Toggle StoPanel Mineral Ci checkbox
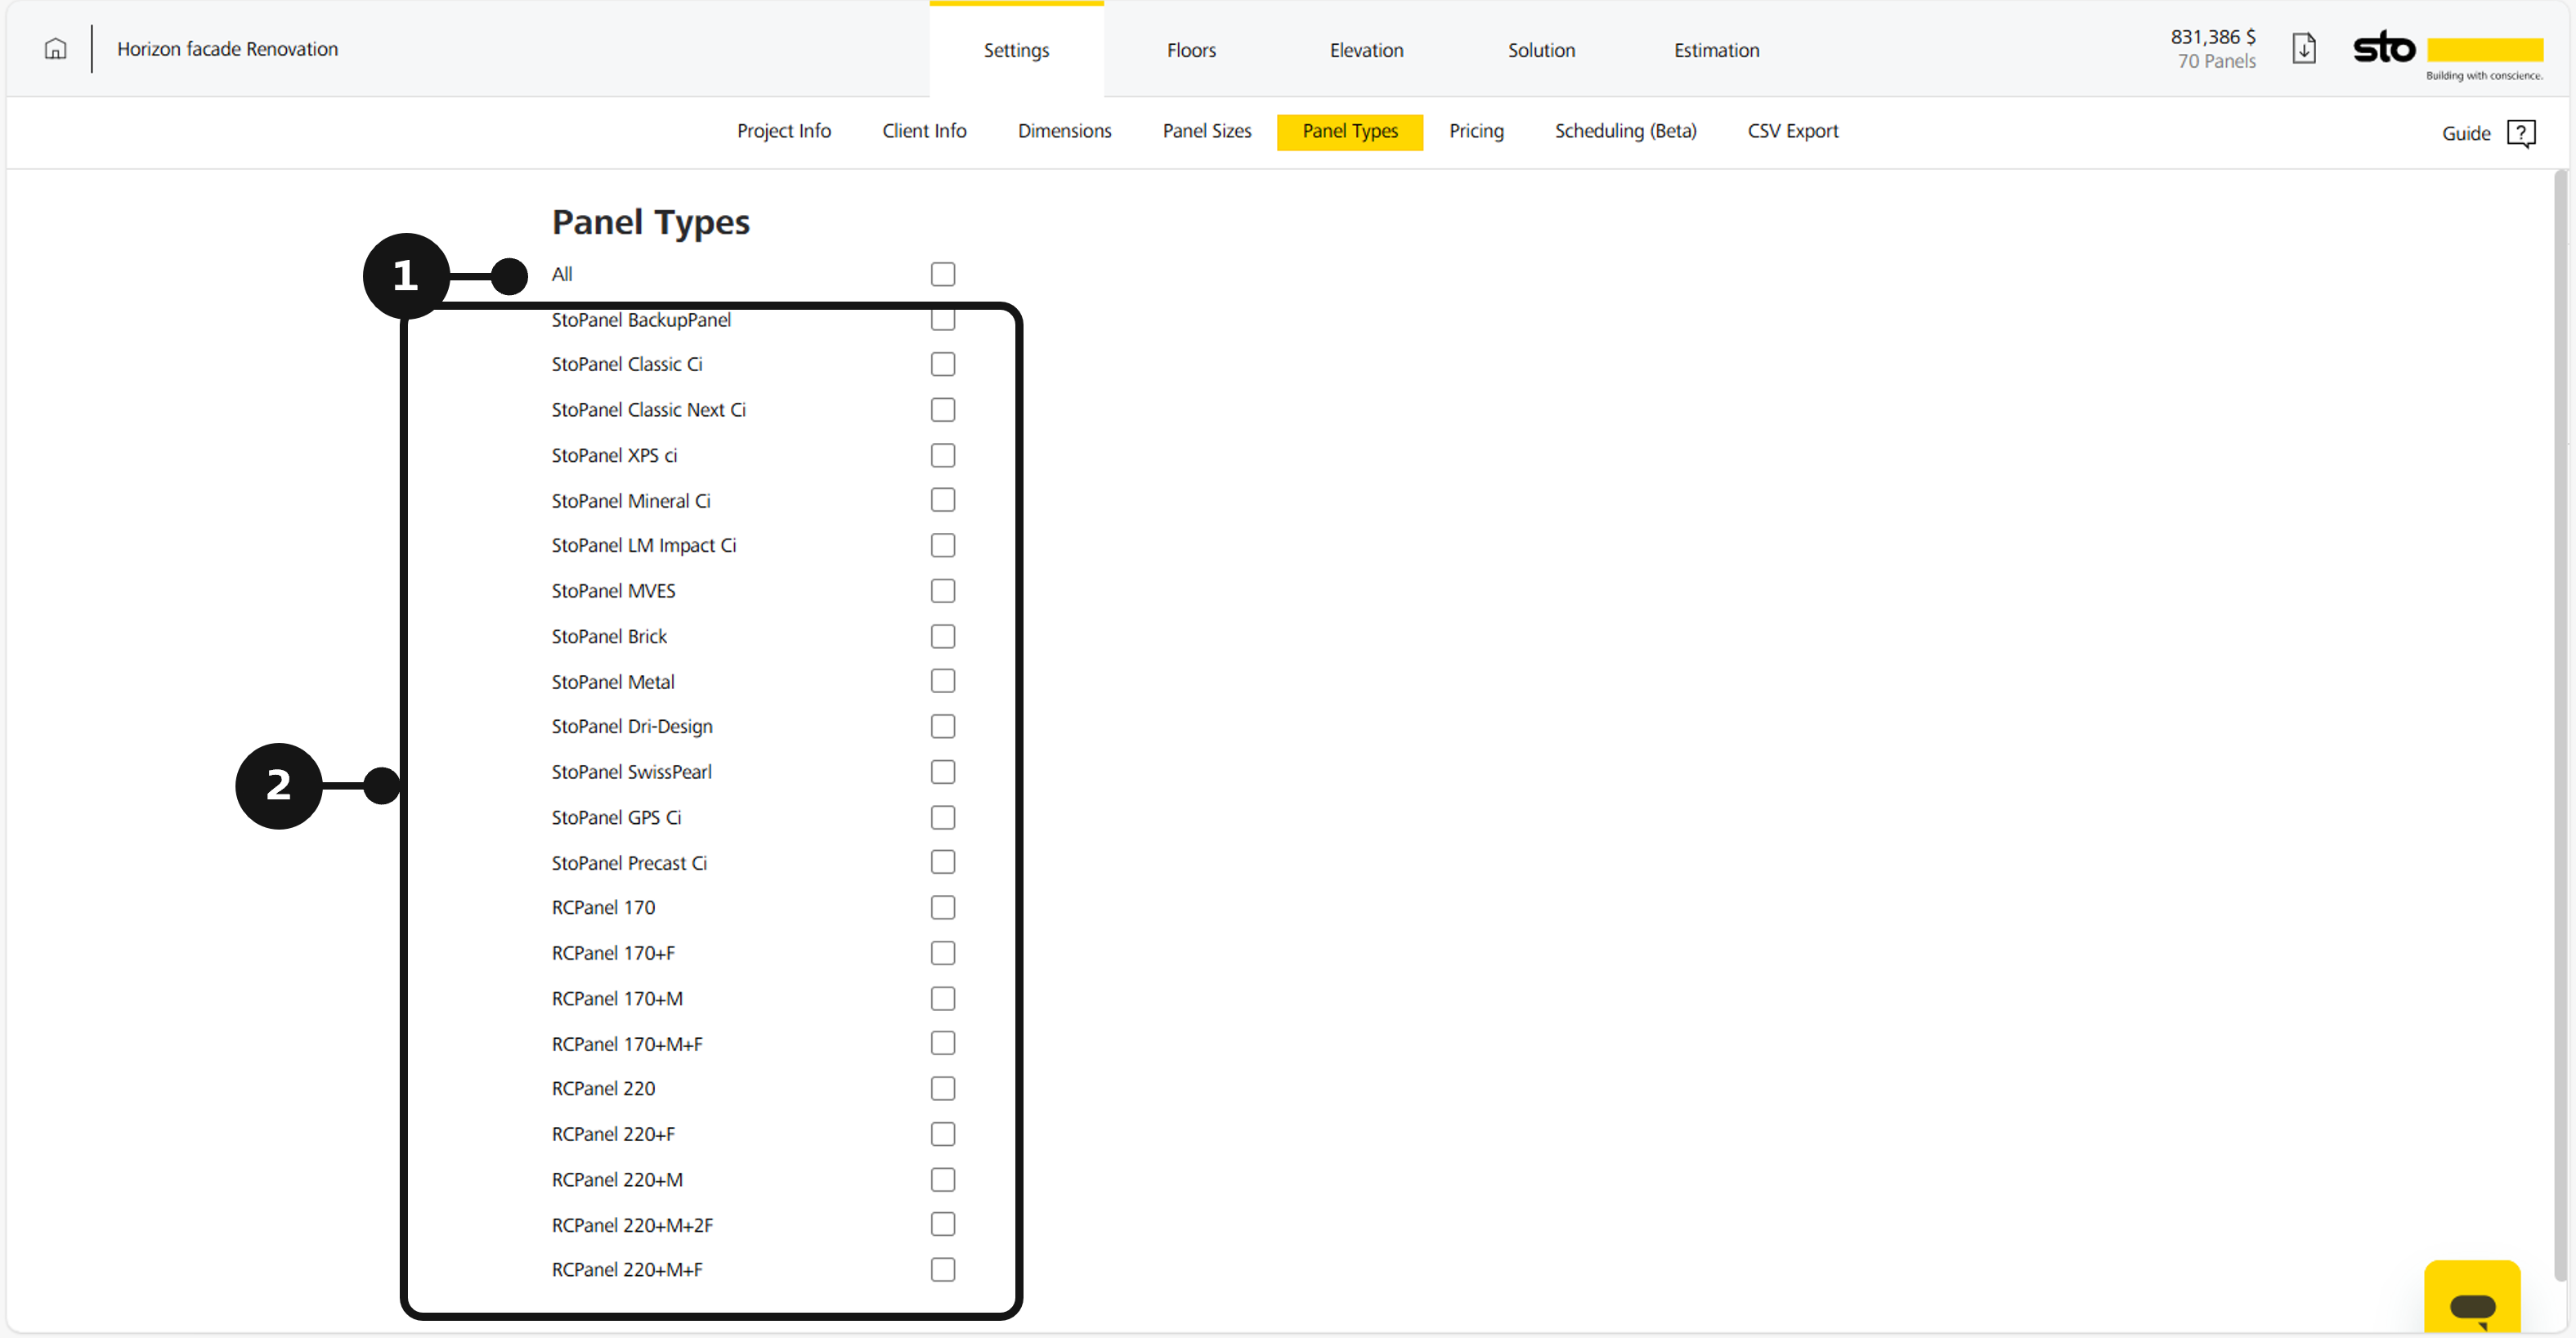The image size is (2576, 1338). [x=942, y=500]
